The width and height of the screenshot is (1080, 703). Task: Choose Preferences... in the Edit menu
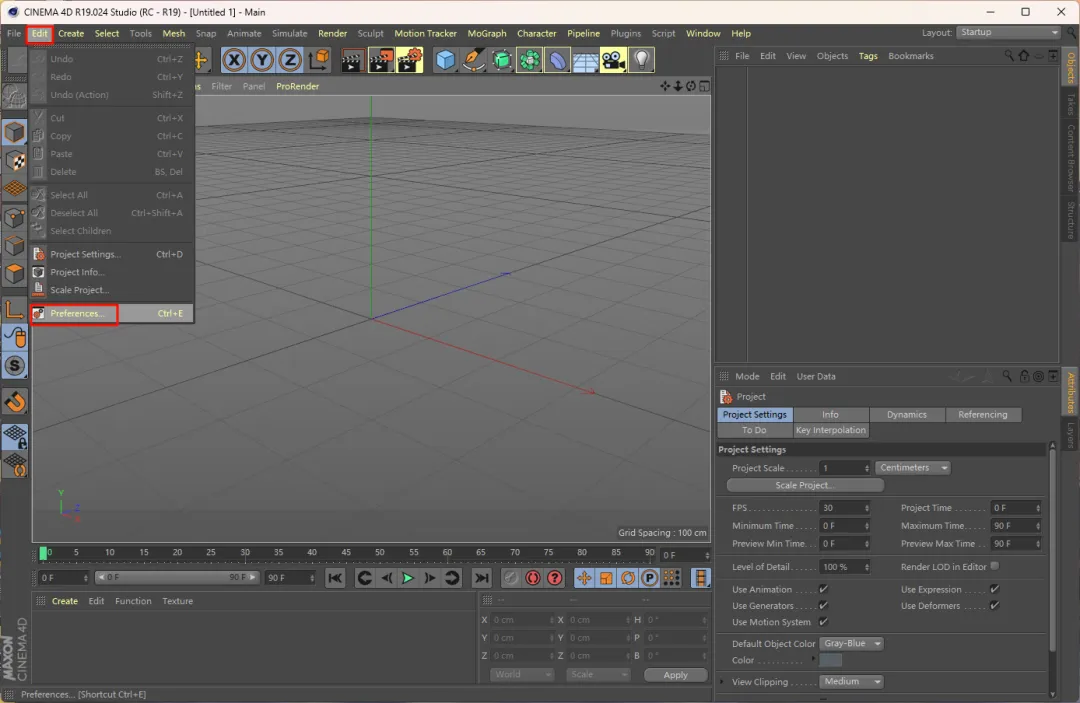tap(77, 314)
